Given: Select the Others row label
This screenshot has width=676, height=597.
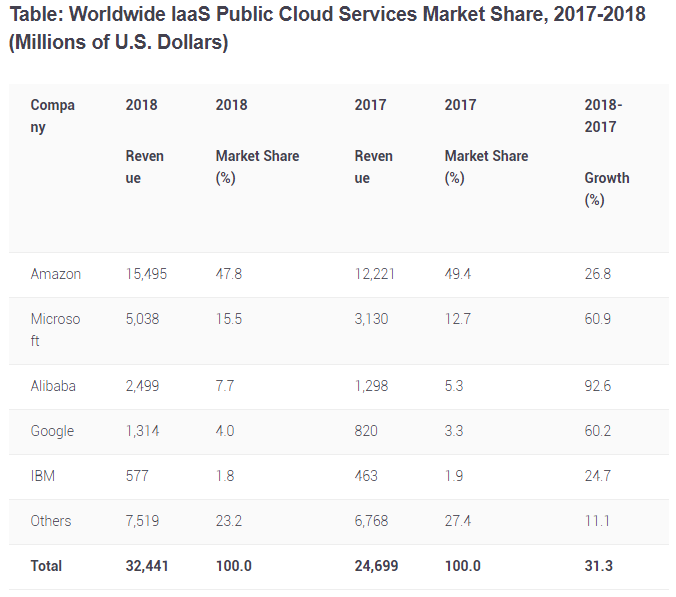Looking at the screenshot, I should point(51,521).
